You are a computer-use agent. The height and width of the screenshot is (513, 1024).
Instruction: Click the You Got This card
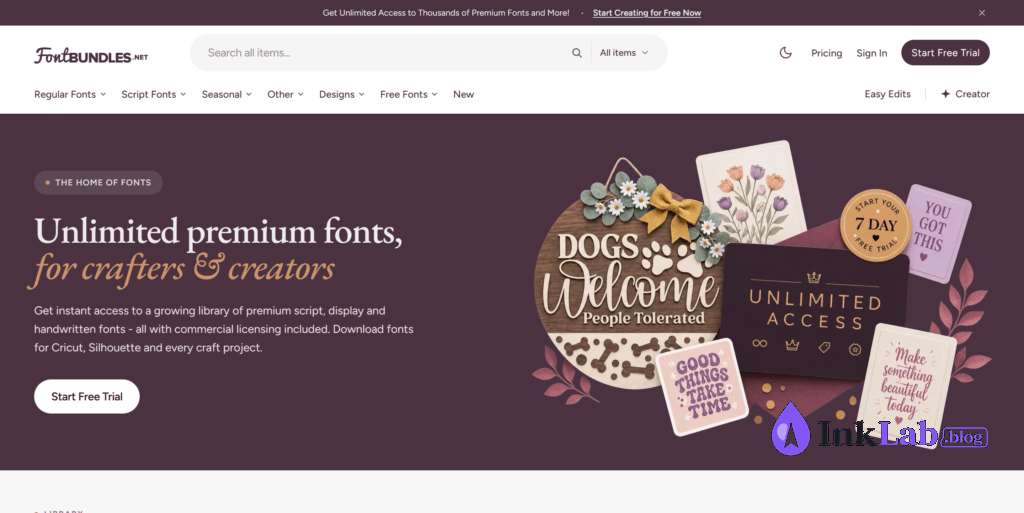(x=938, y=233)
